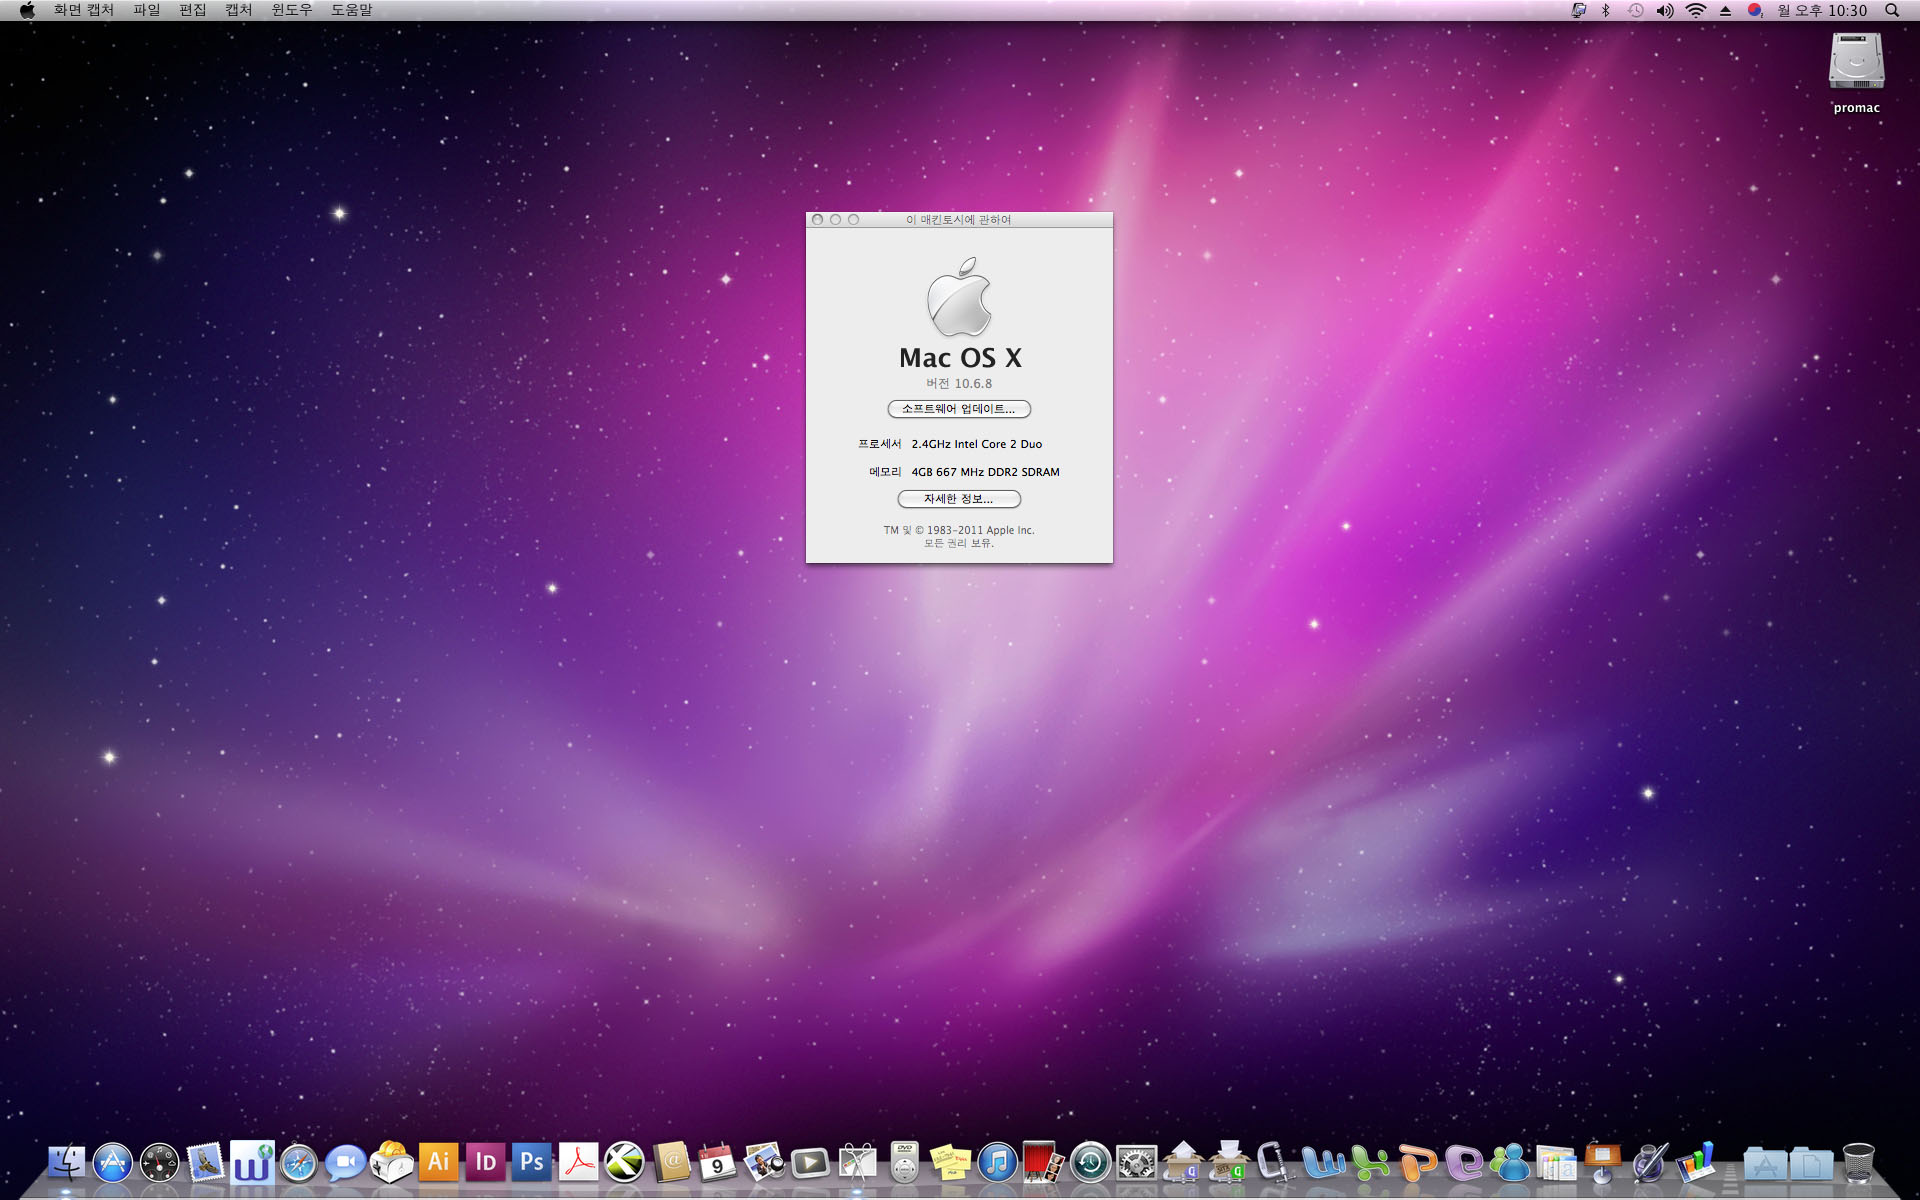Viewport: 1920px width, 1200px height.
Task: Open the 파일 menu
Action: tap(147, 10)
